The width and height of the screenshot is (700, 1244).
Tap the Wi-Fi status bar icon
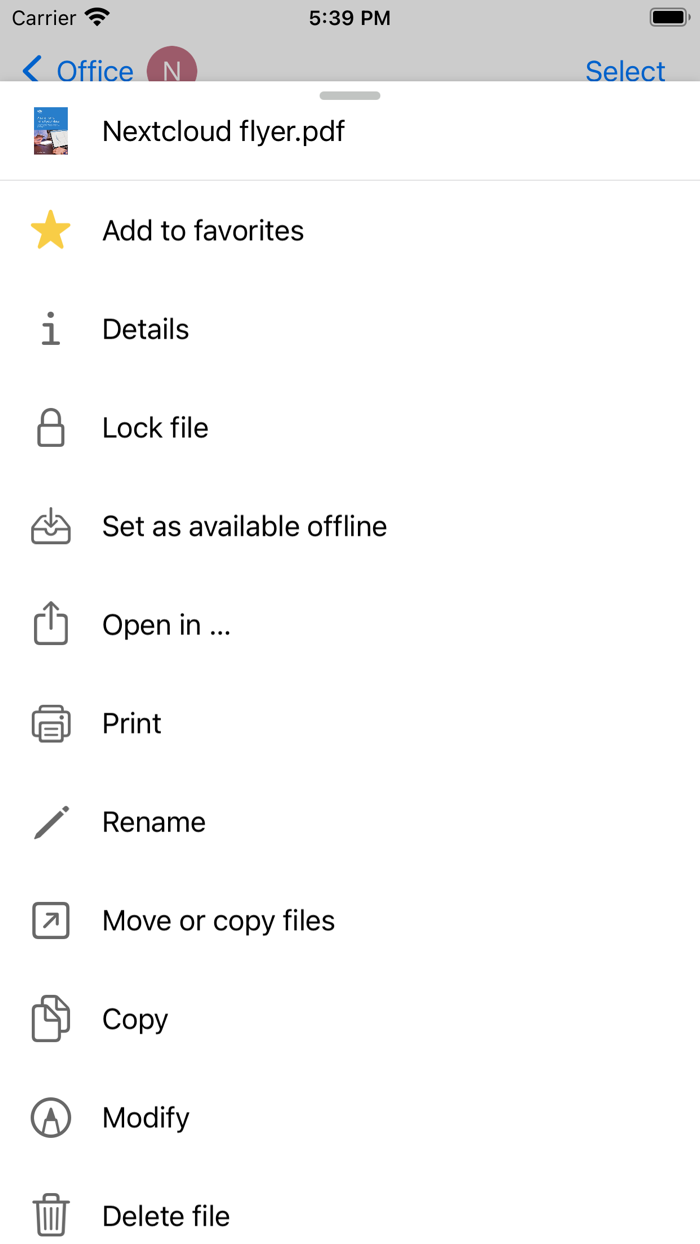[95, 16]
